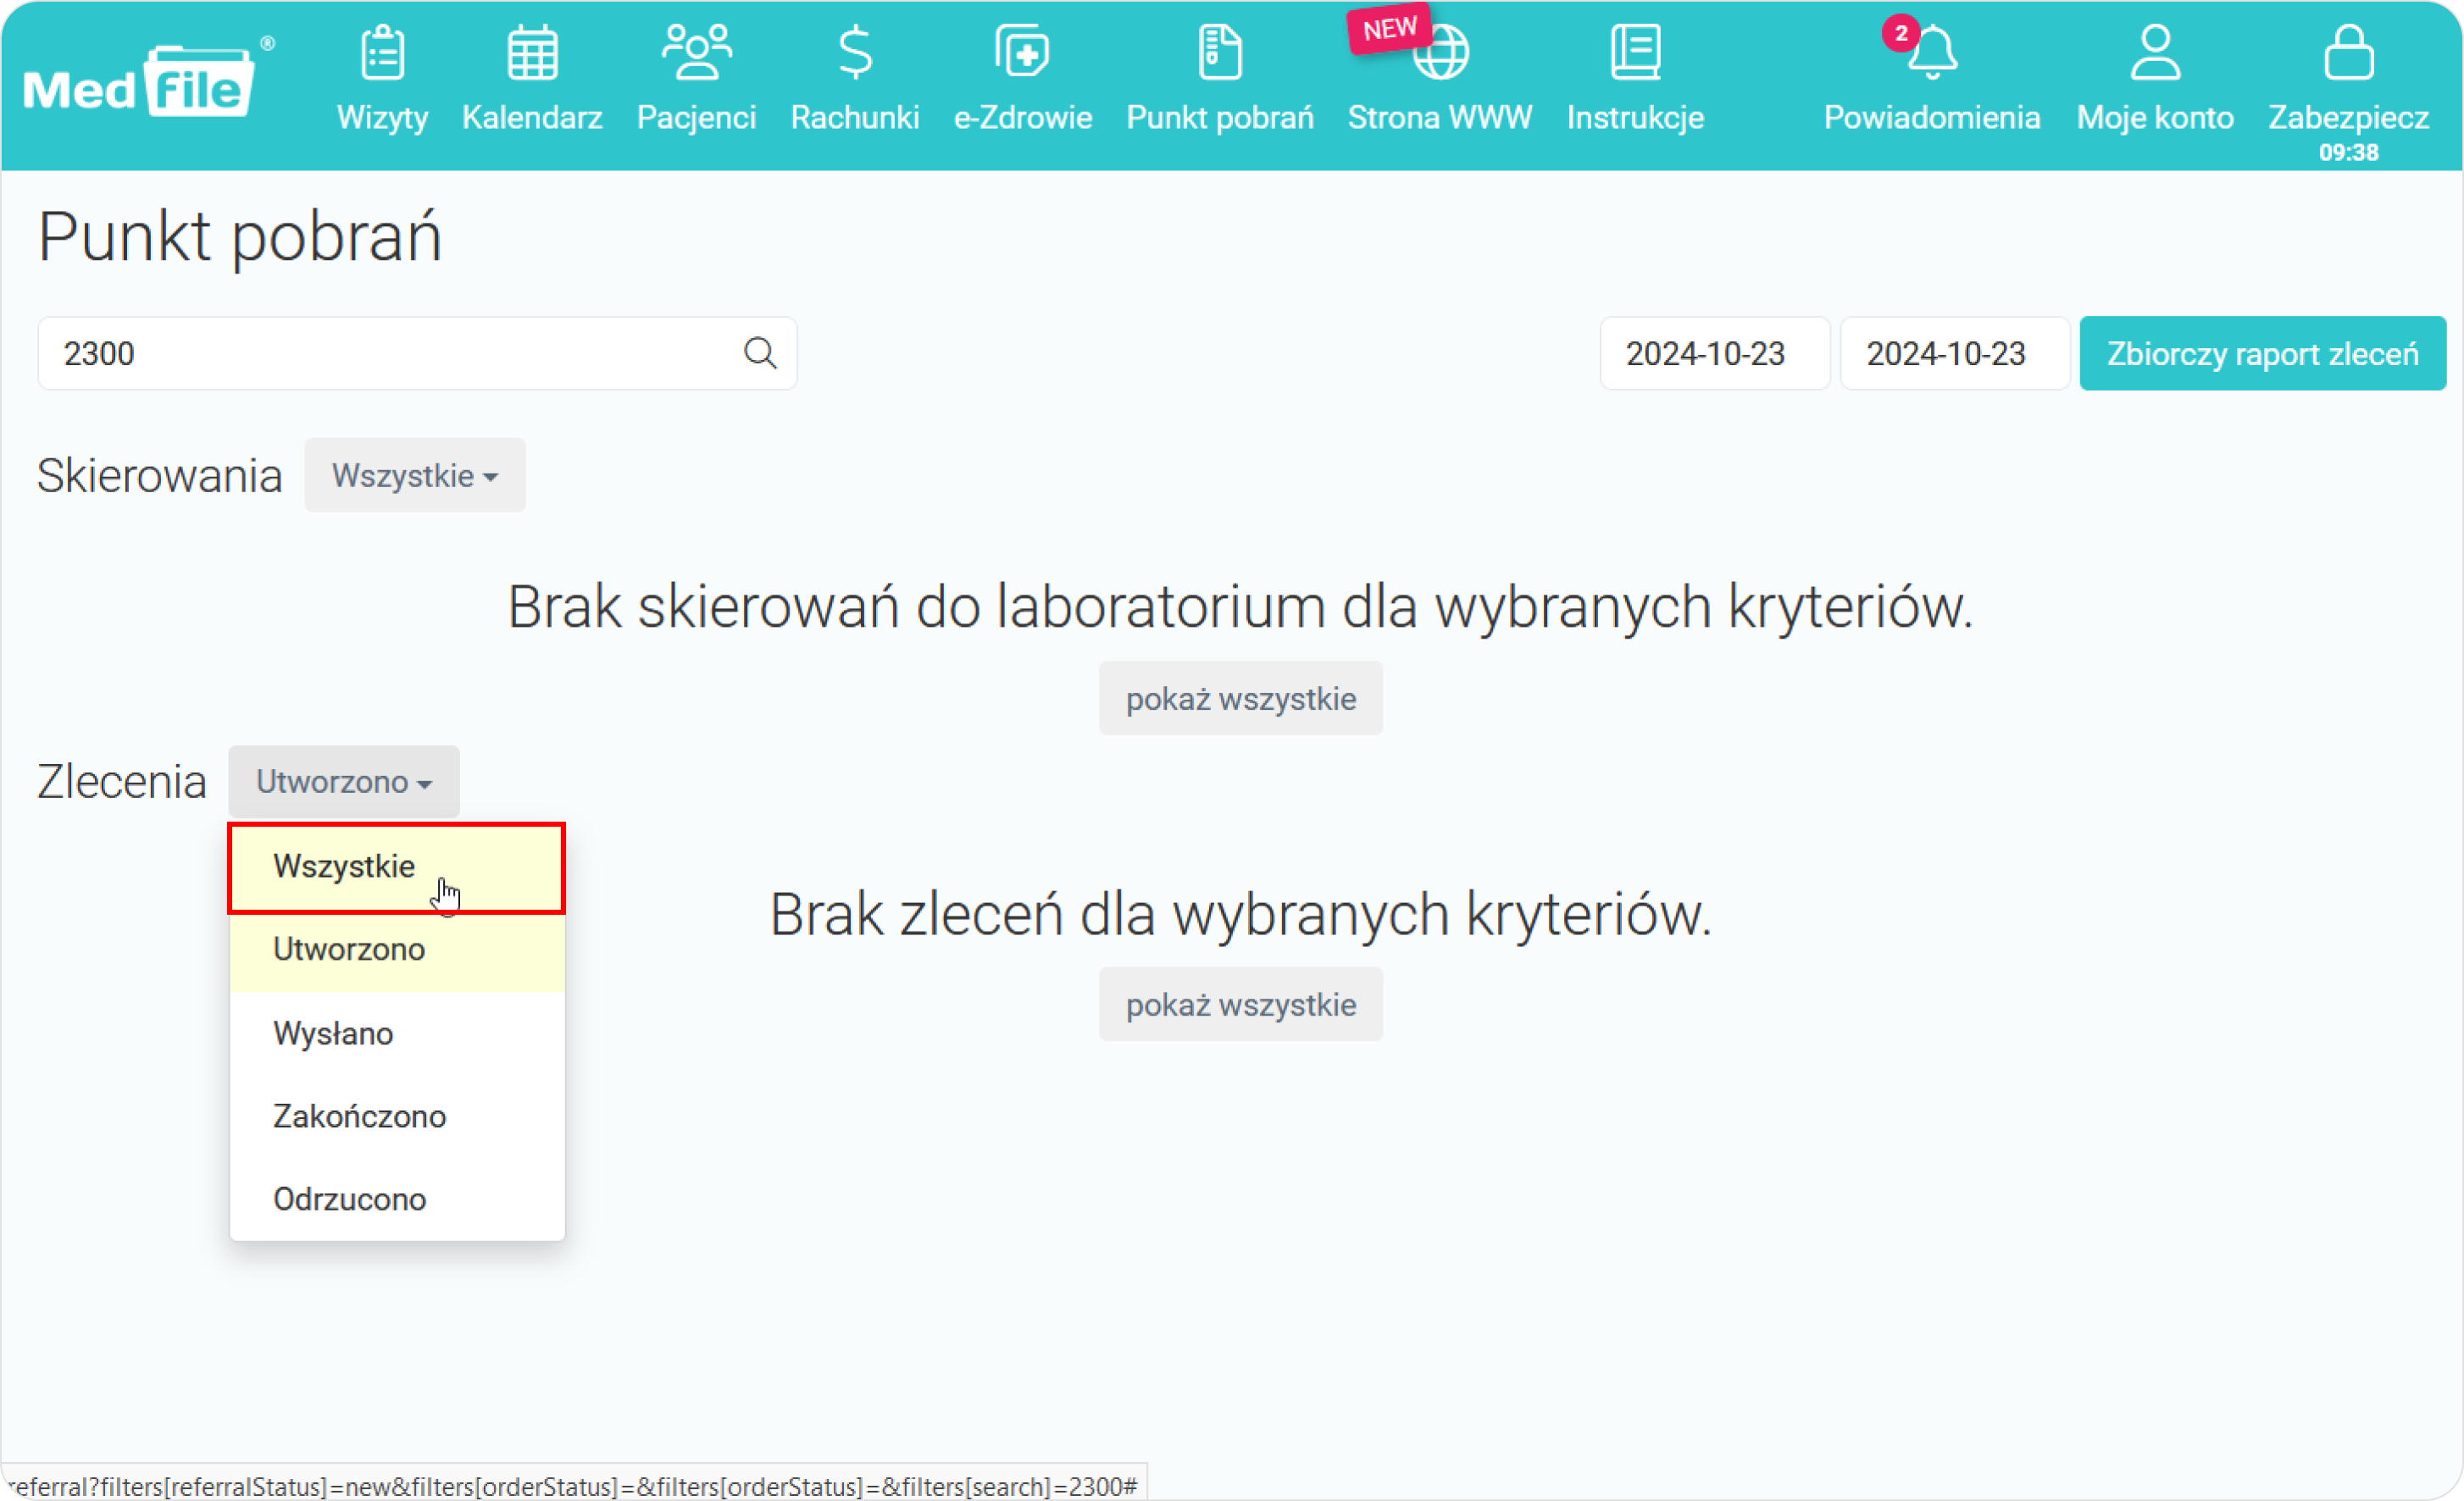Click 'pokaż wszystkie' under Zlecenia section

click(1240, 1005)
